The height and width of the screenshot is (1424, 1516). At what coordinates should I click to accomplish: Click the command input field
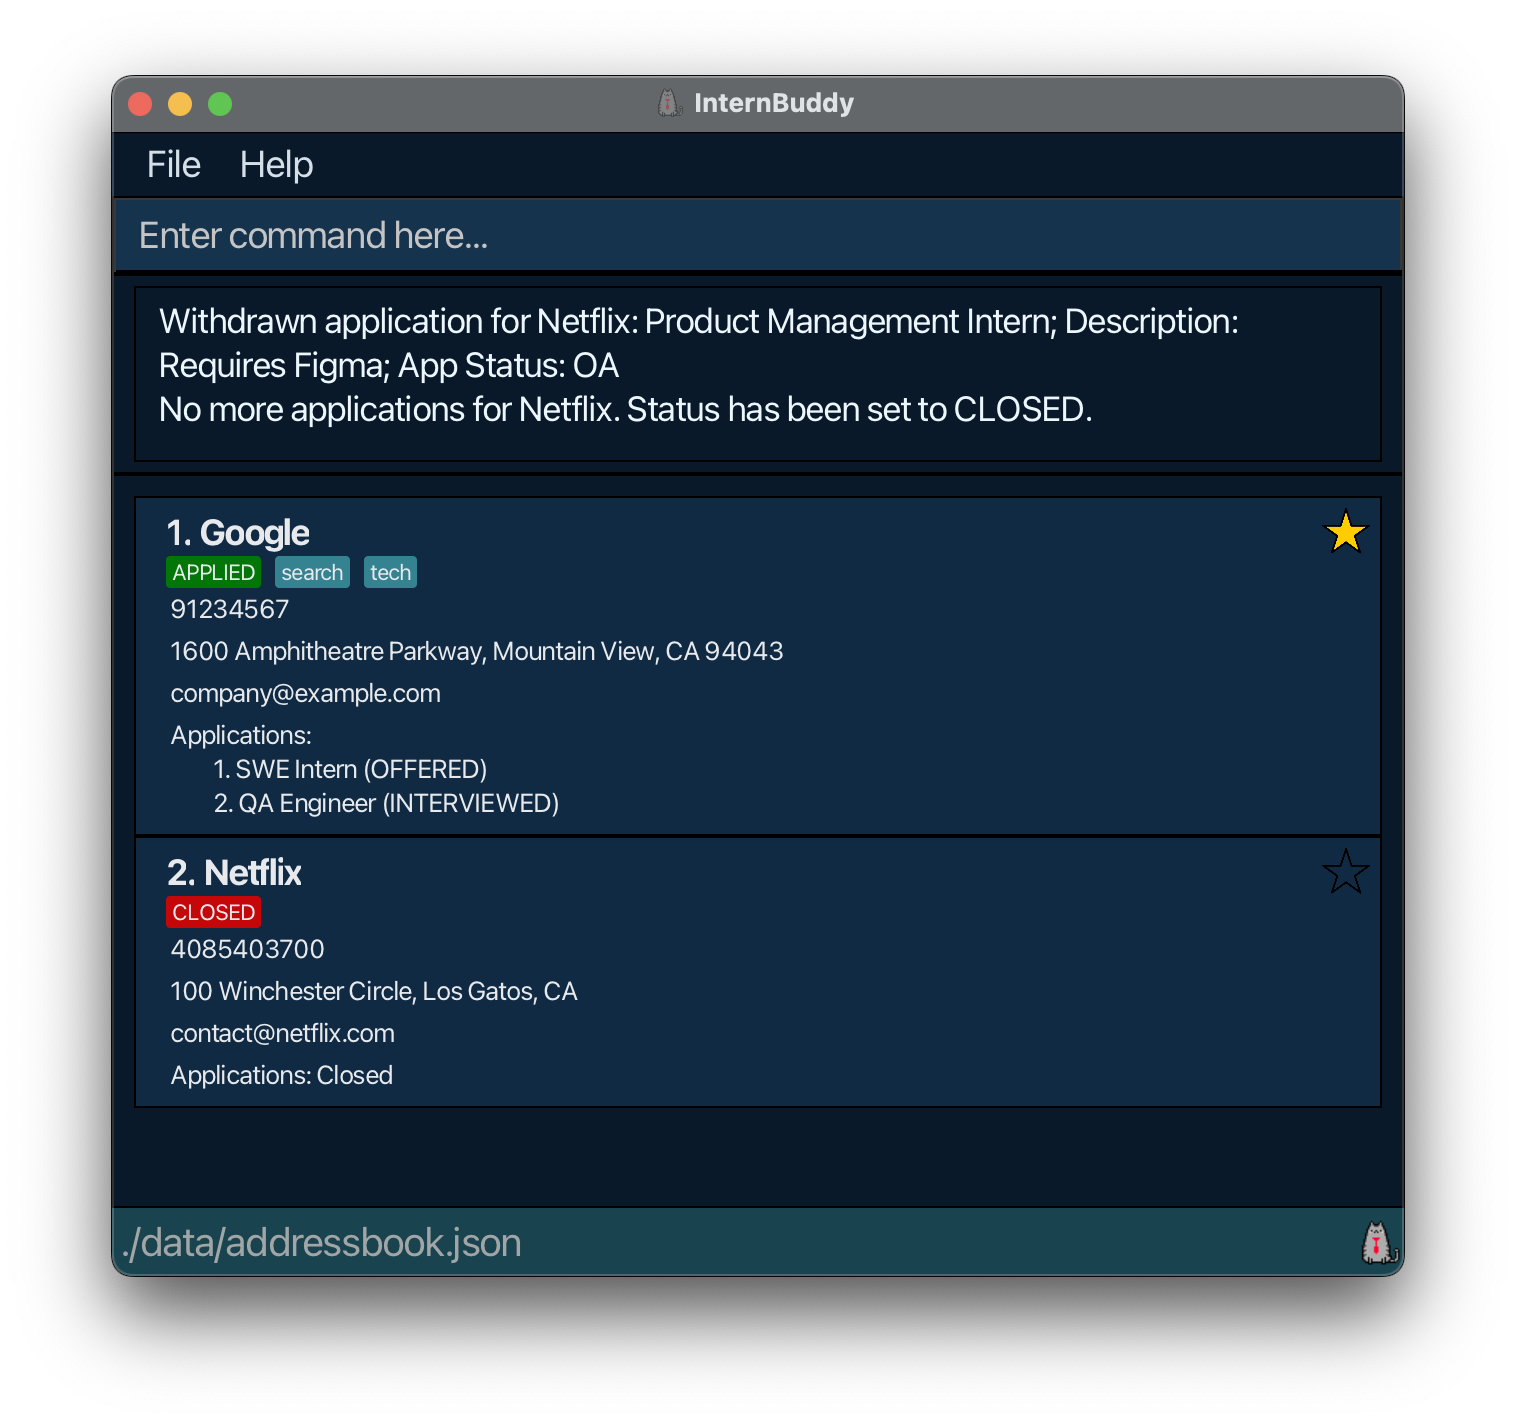[758, 236]
